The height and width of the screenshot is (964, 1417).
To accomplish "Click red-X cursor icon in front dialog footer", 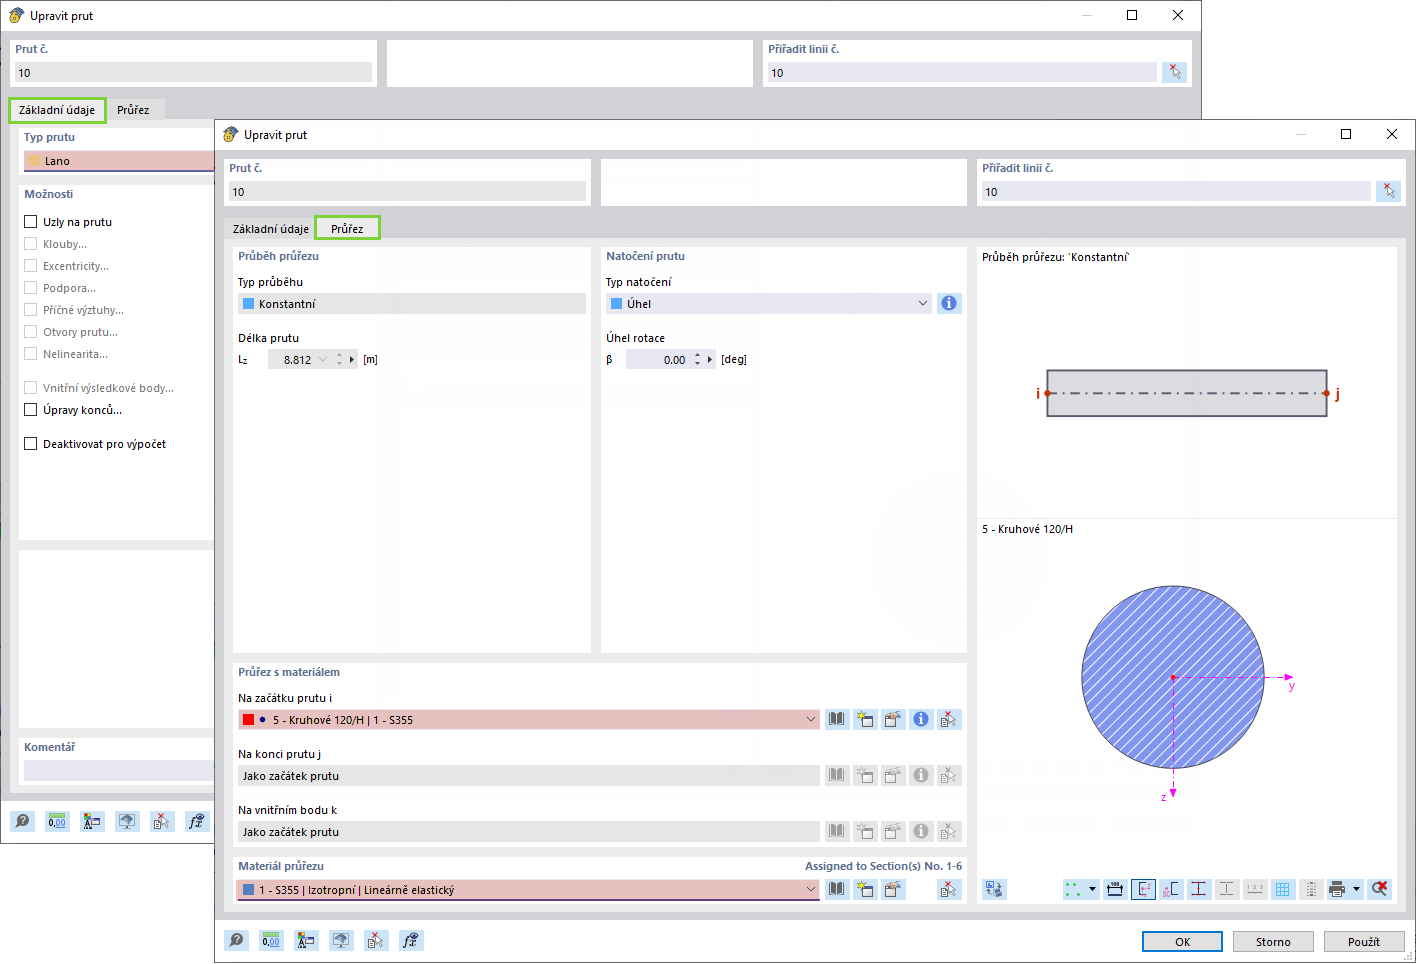I will [375, 940].
